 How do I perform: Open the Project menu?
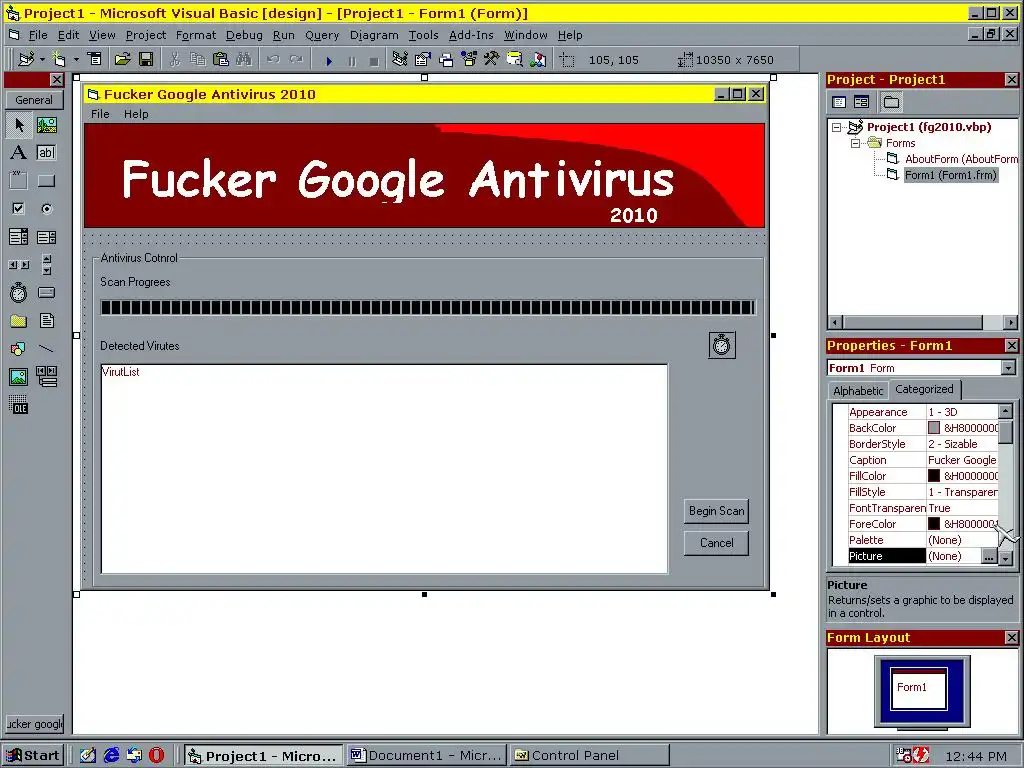coord(146,35)
